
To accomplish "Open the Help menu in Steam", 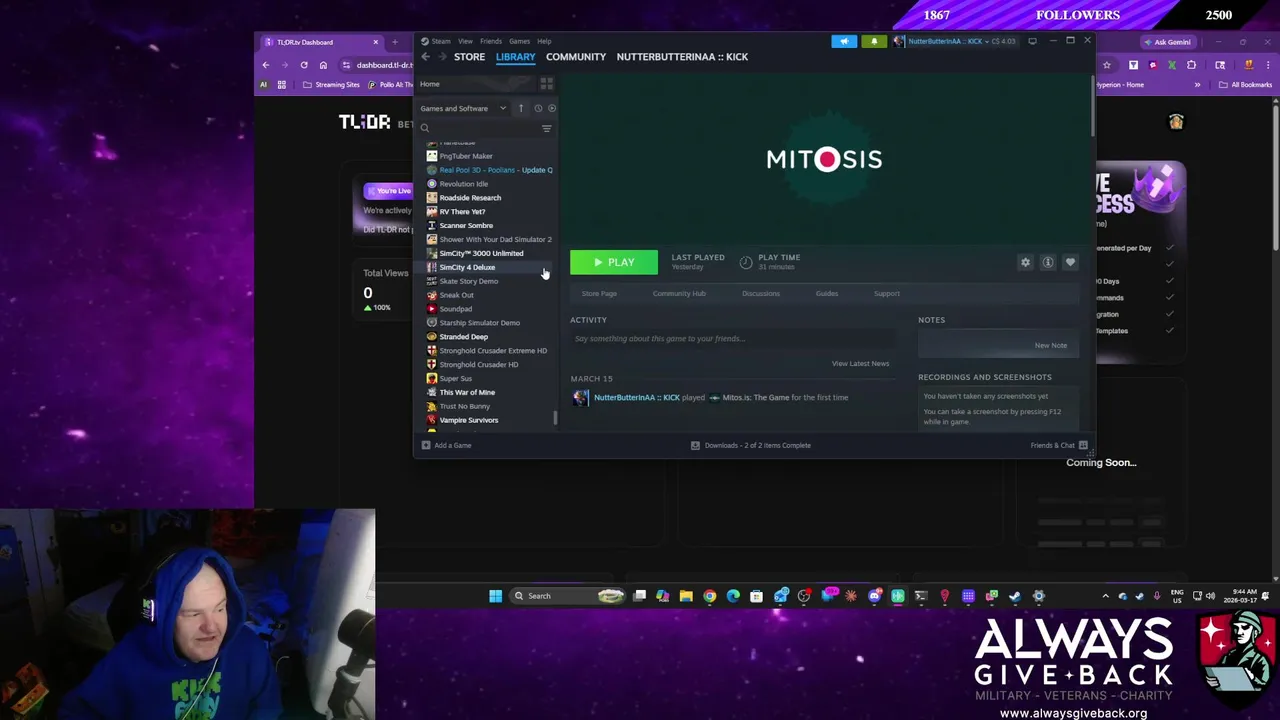I will coord(544,41).
